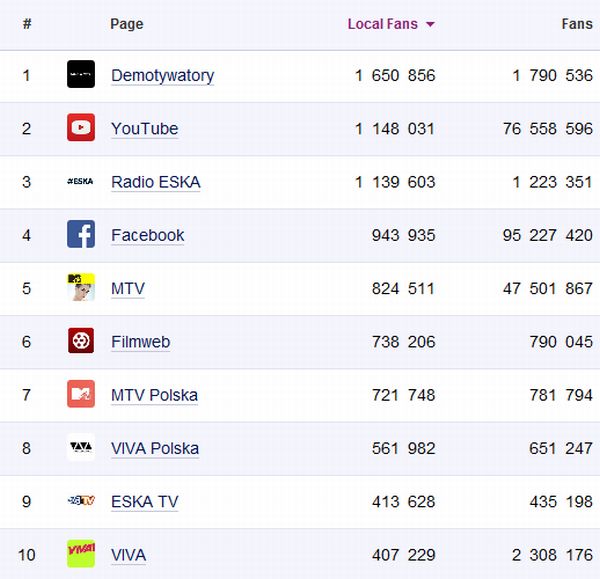This screenshot has height=579, width=600.
Task: Click the red YouTube play icon
Action: (81, 128)
